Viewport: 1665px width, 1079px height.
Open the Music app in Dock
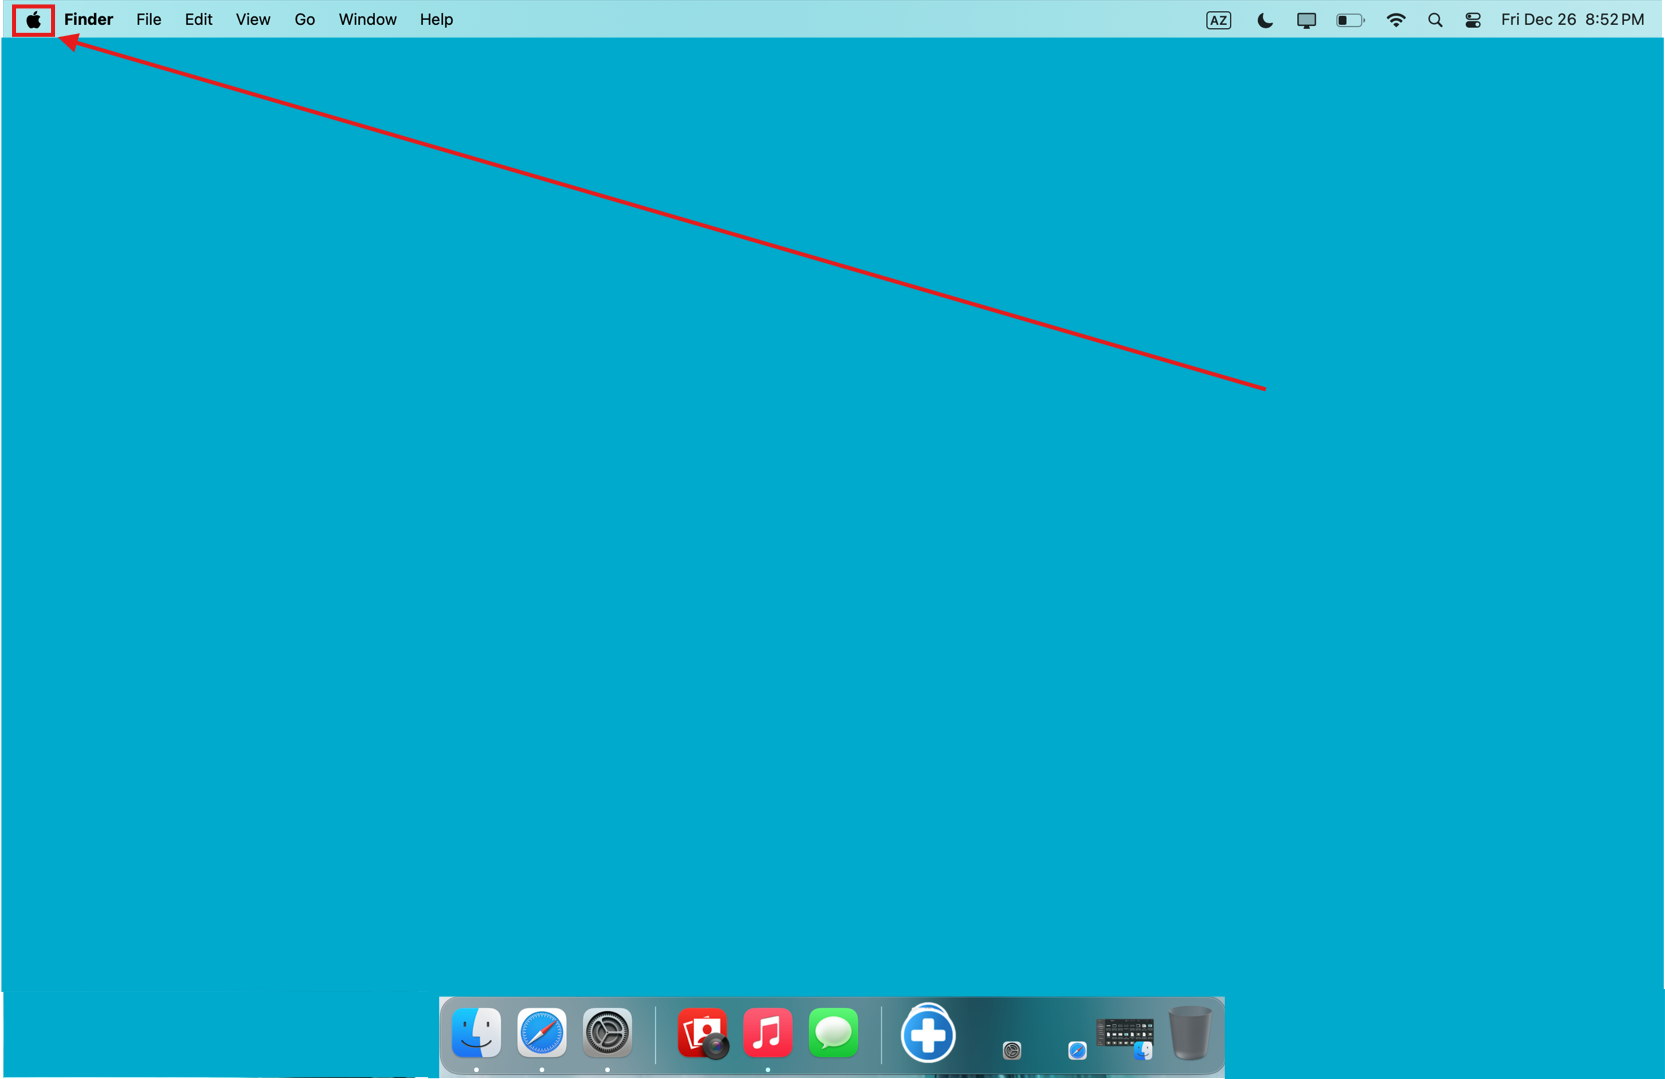point(767,1033)
